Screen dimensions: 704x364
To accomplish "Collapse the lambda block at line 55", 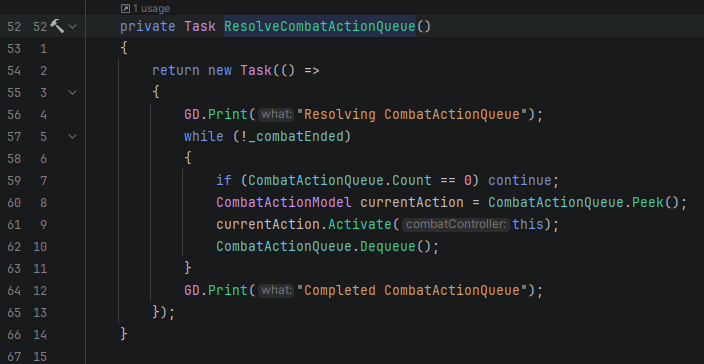I will 73,92.
